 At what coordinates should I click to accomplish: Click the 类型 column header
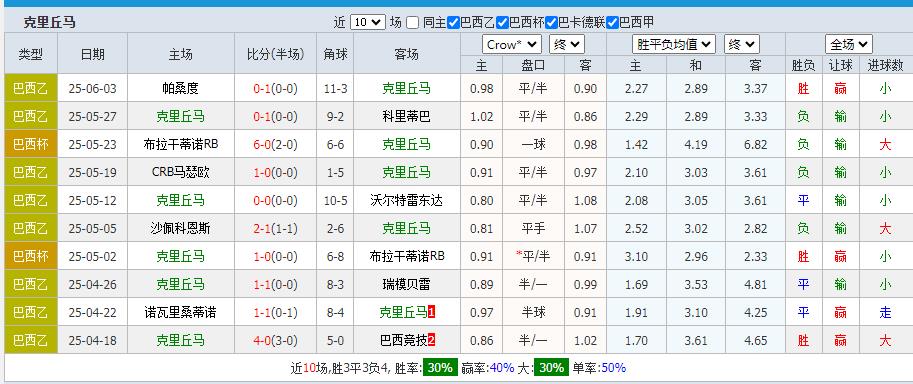[x=31, y=54]
